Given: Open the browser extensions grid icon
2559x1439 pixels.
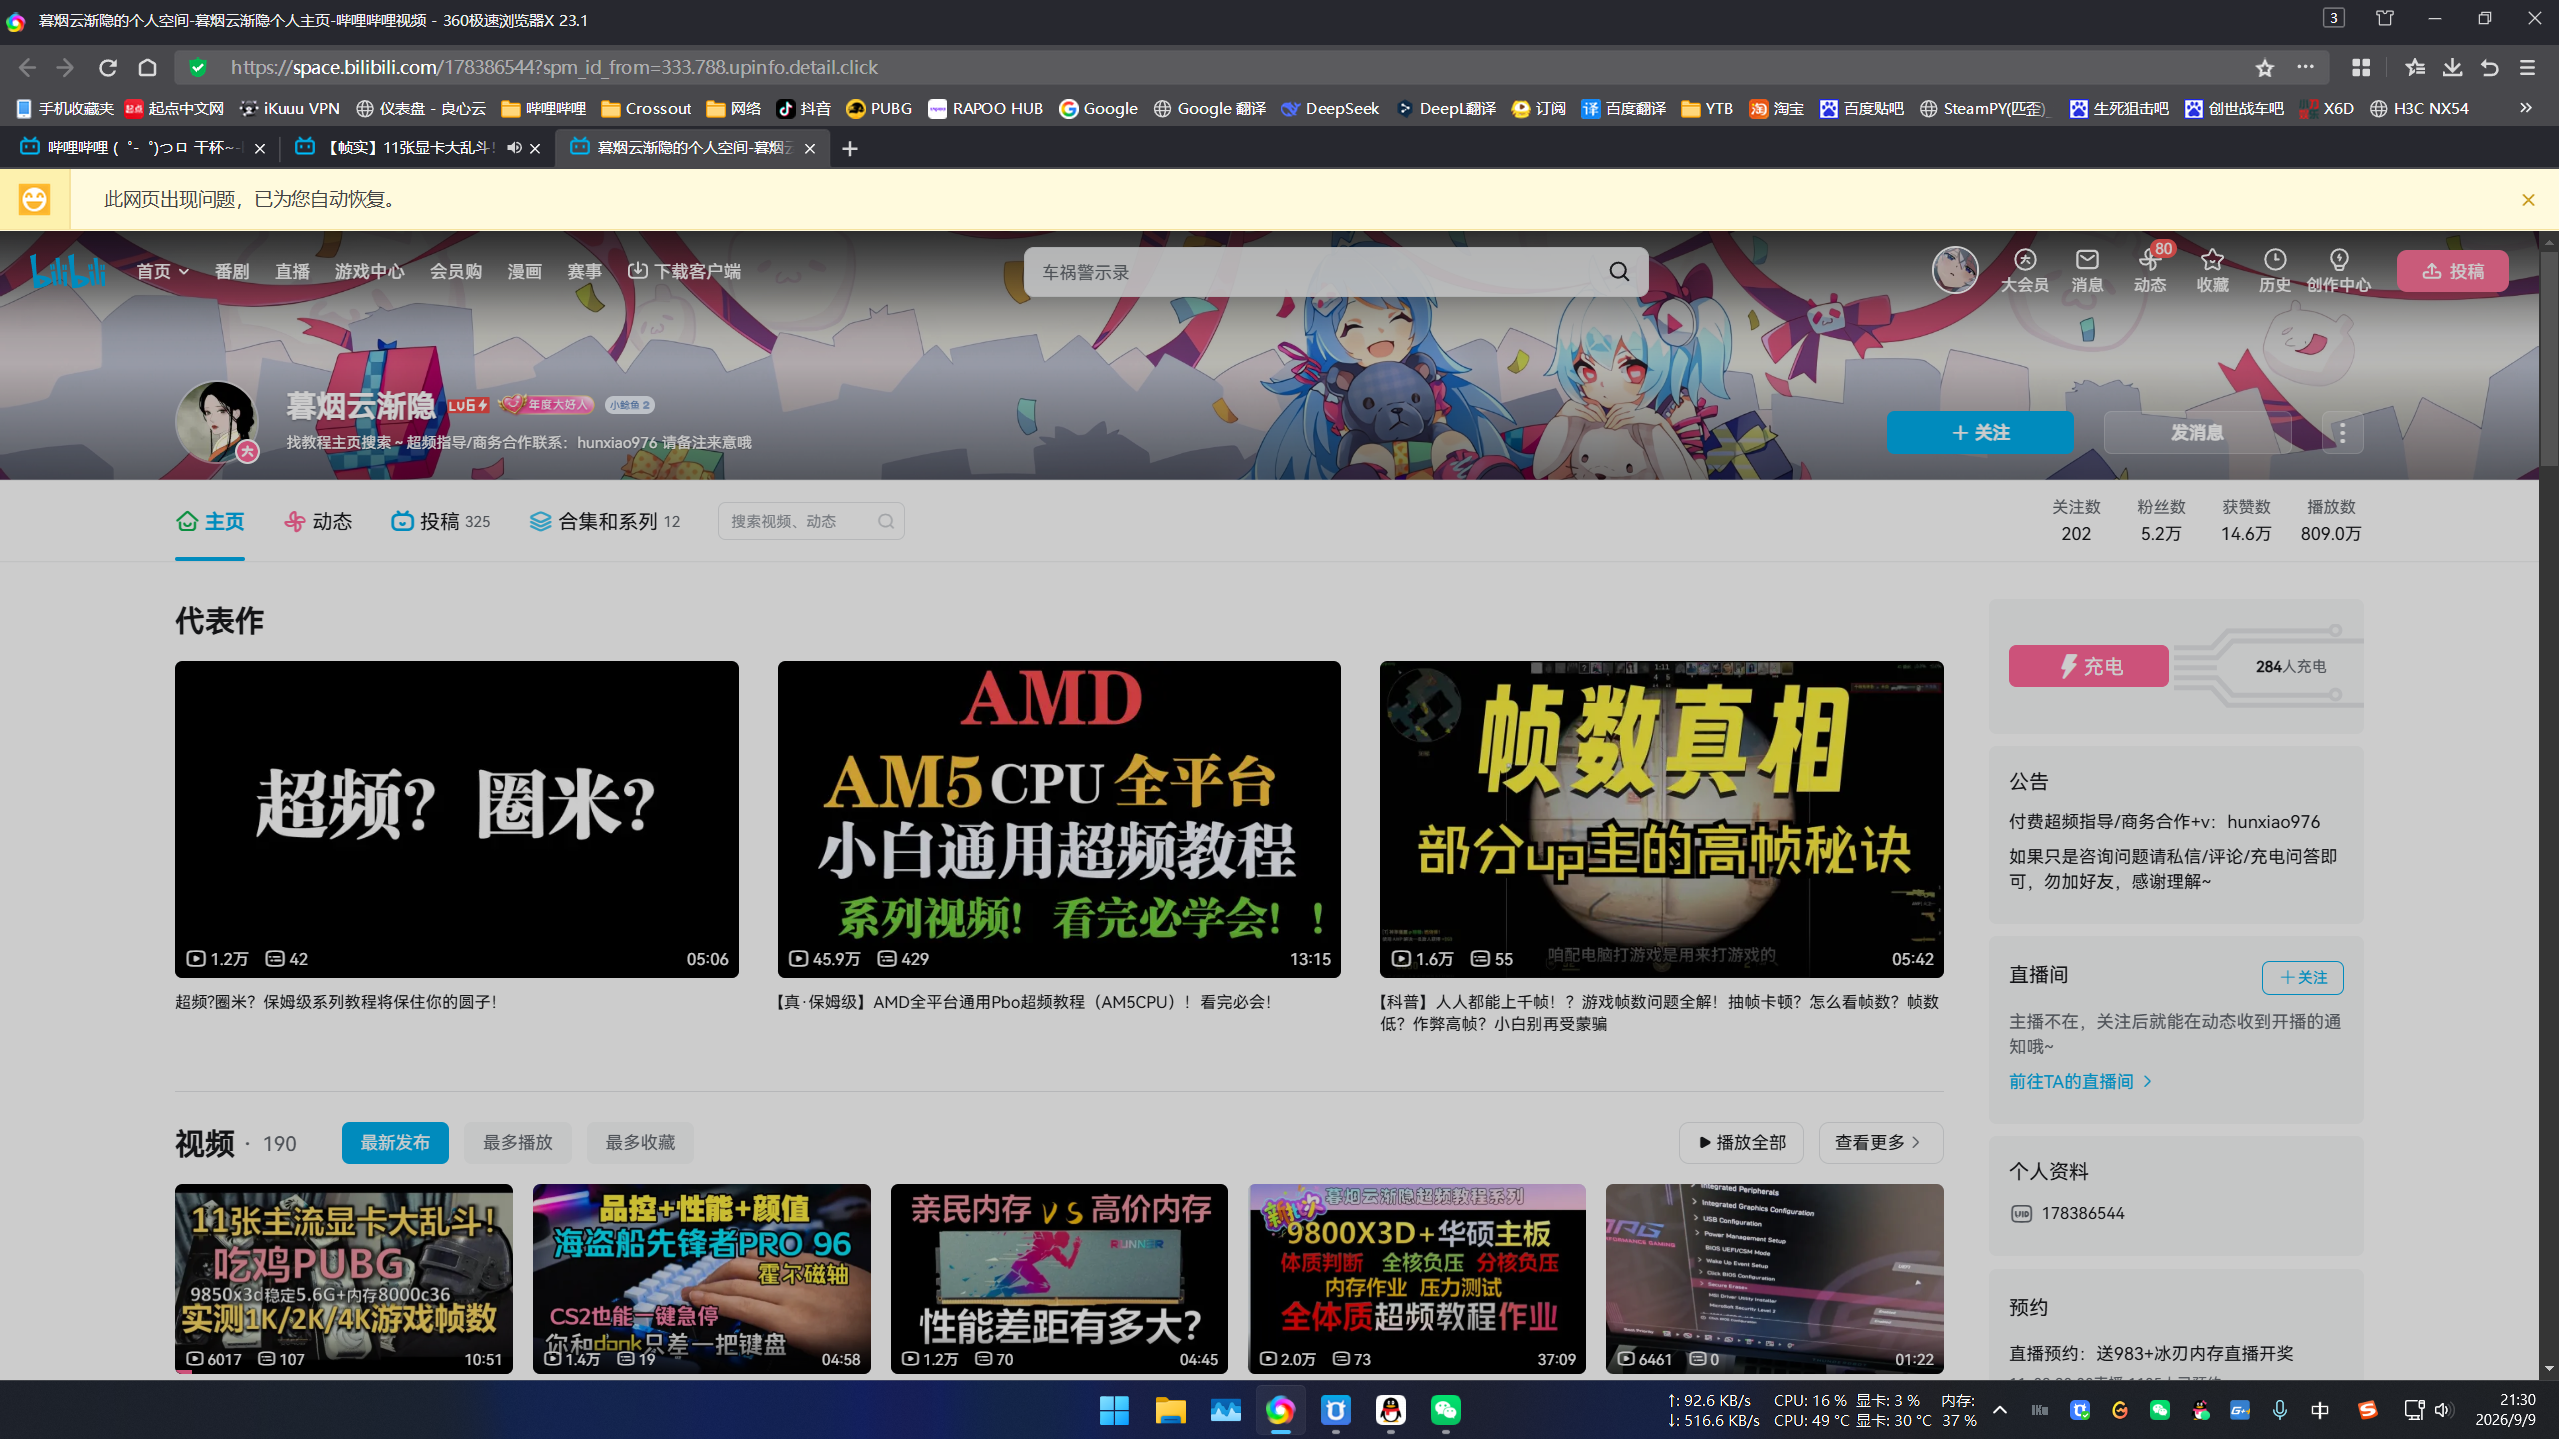Looking at the screenshot, I should pyautogui.click(x=2361, y=67).
